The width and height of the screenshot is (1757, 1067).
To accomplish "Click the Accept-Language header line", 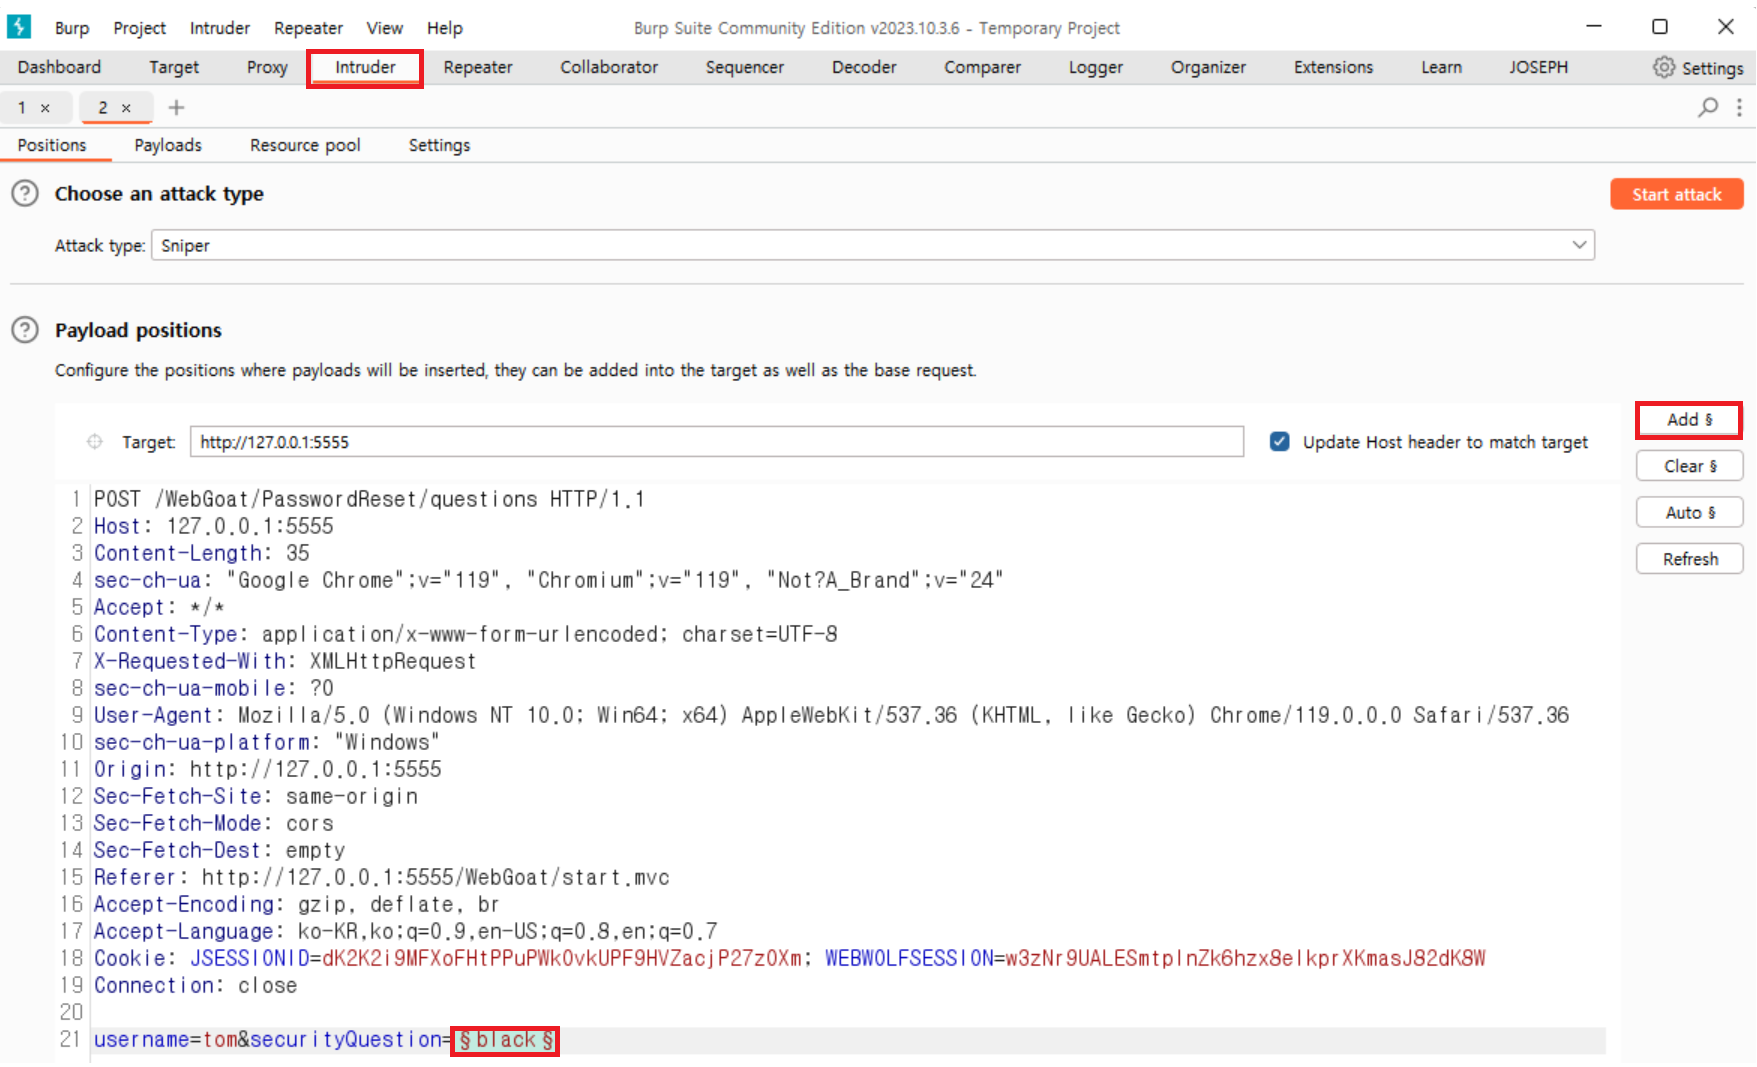I will (405, 931).
